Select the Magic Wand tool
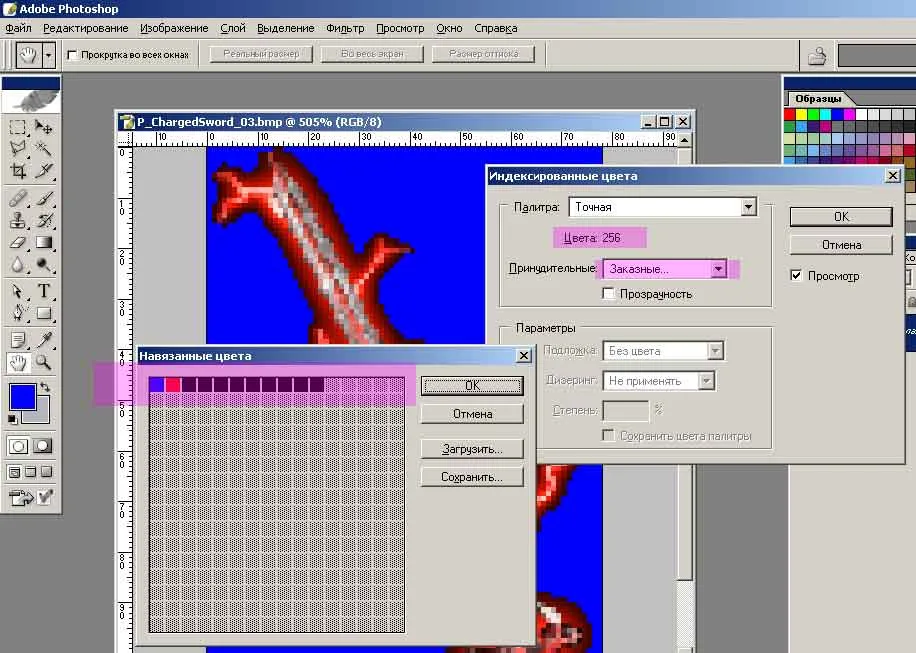The image size is (916, 653). (x=44, y=148)
